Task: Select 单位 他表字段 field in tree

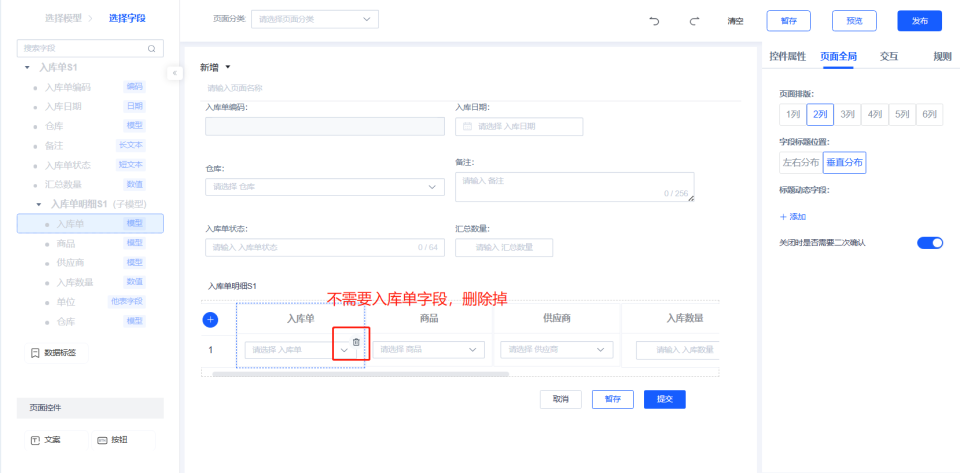Action: [x=90, y=302]
